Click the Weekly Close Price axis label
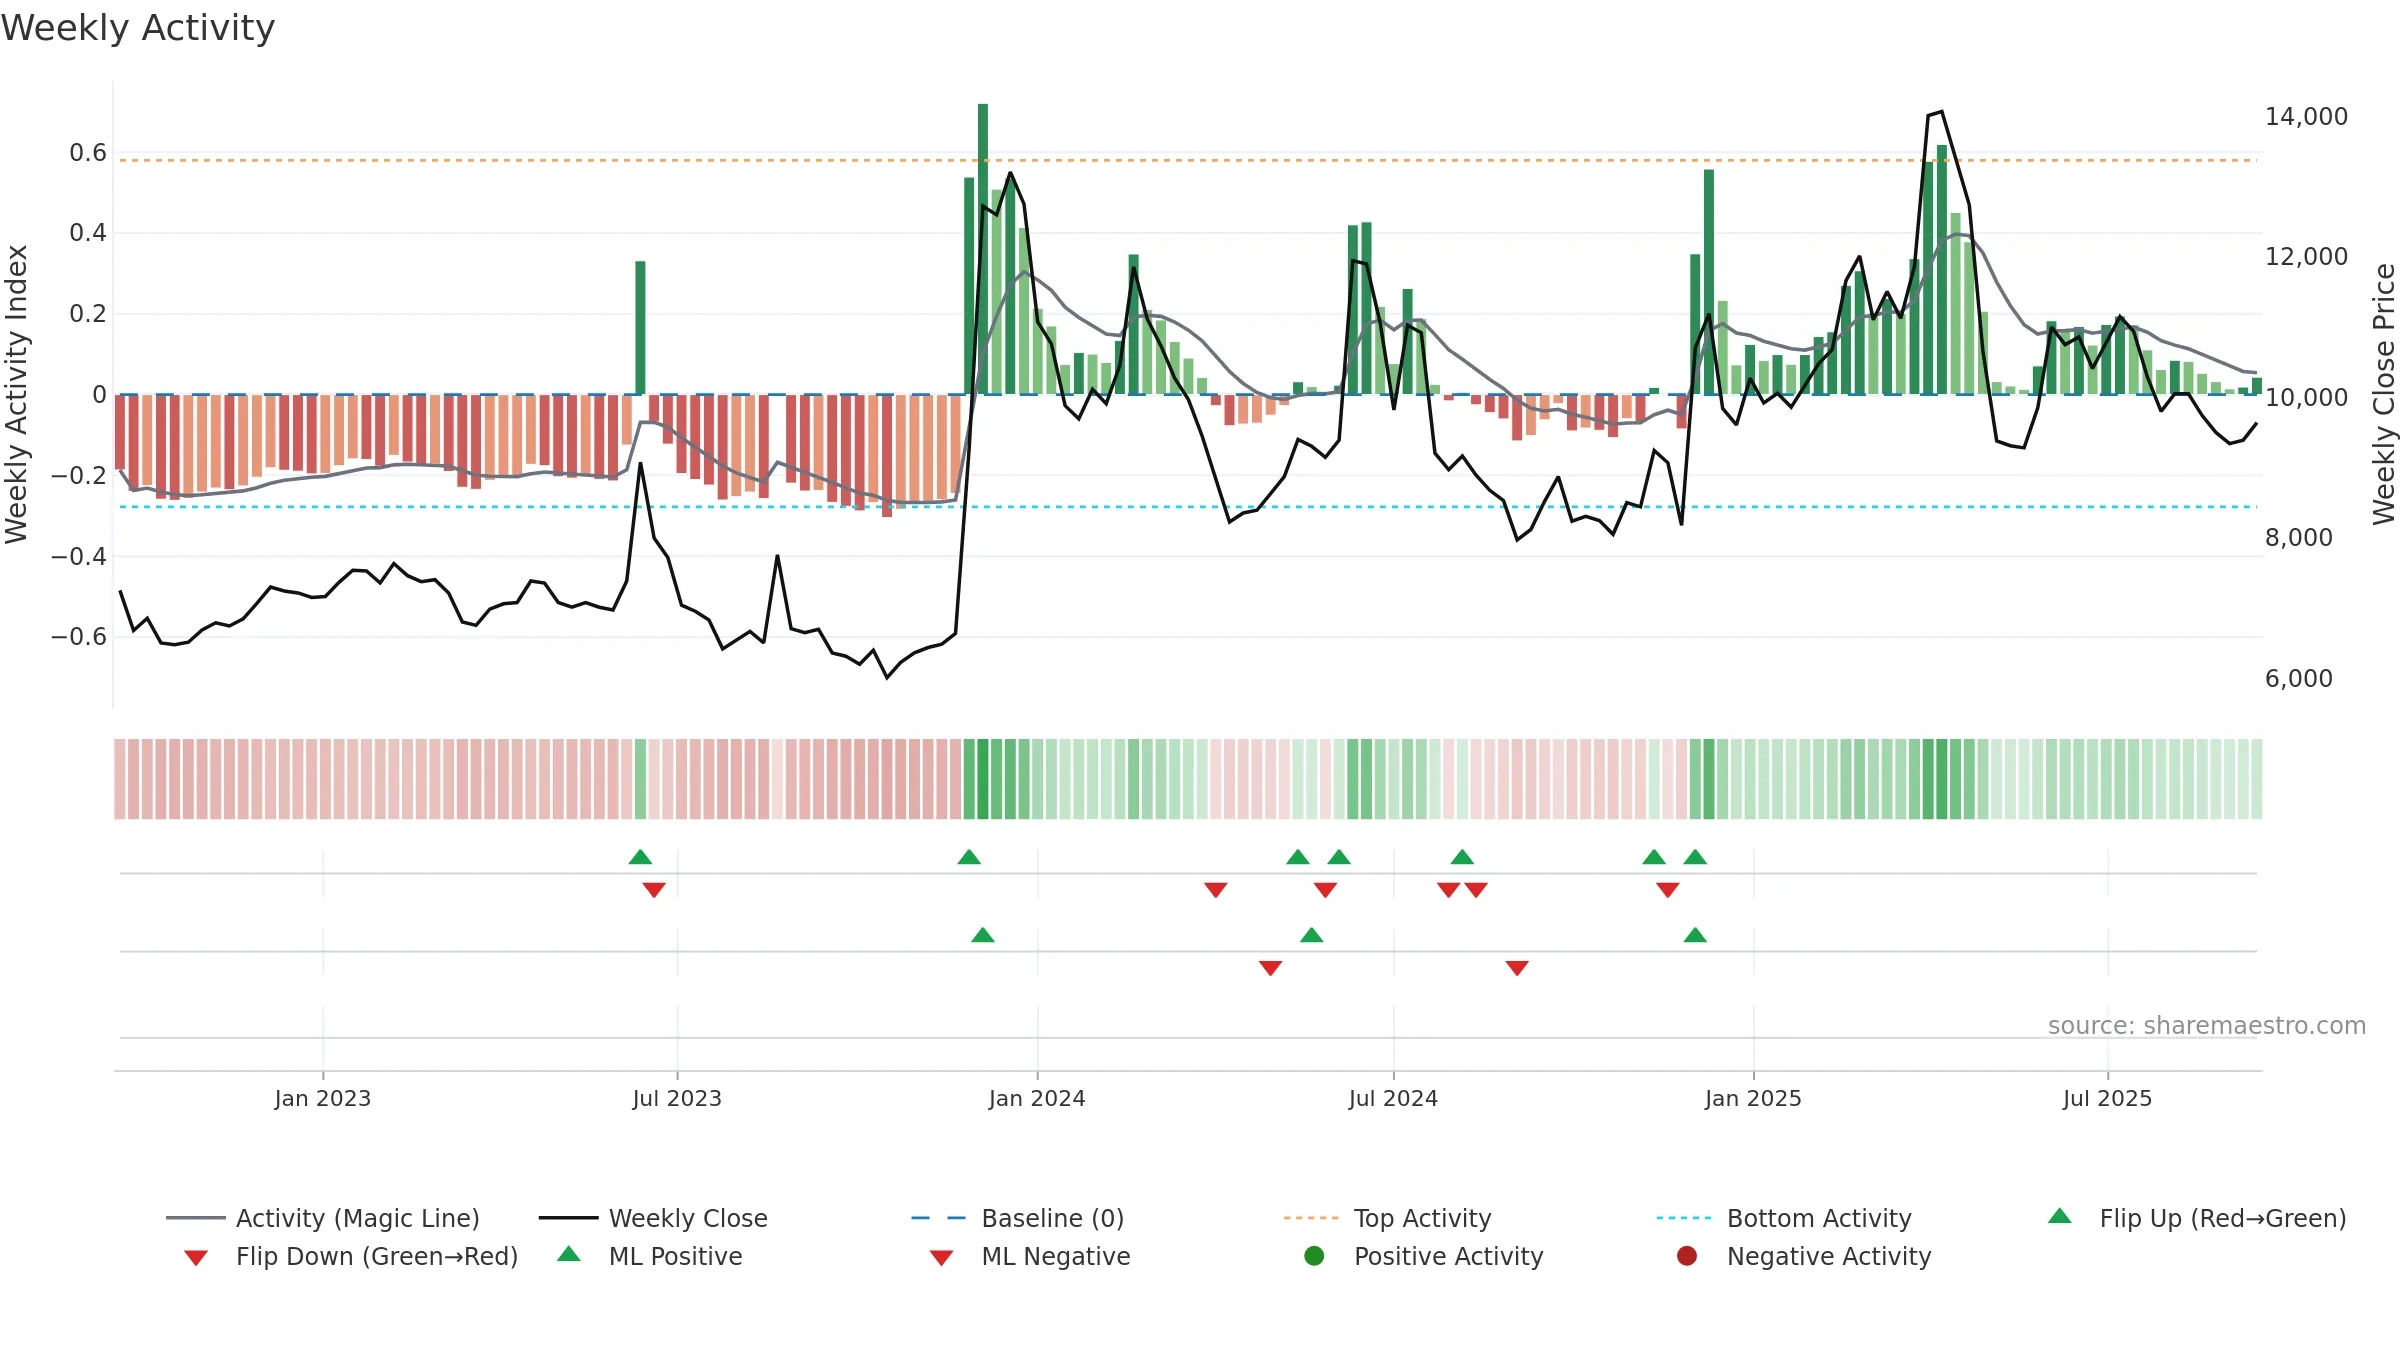The height and width of the screenshot is (1350, 2400). point(2384,394)
